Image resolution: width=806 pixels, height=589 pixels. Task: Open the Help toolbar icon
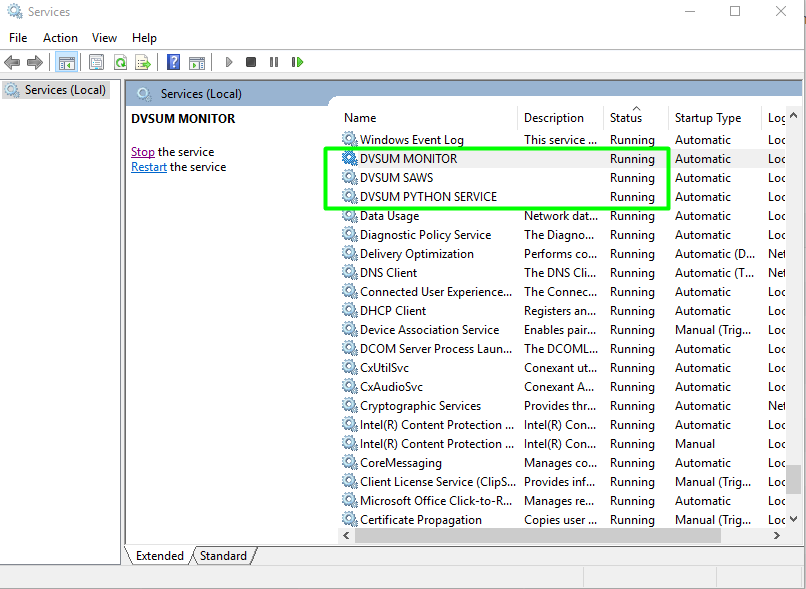pyautogui.click(x=174, y=62)
